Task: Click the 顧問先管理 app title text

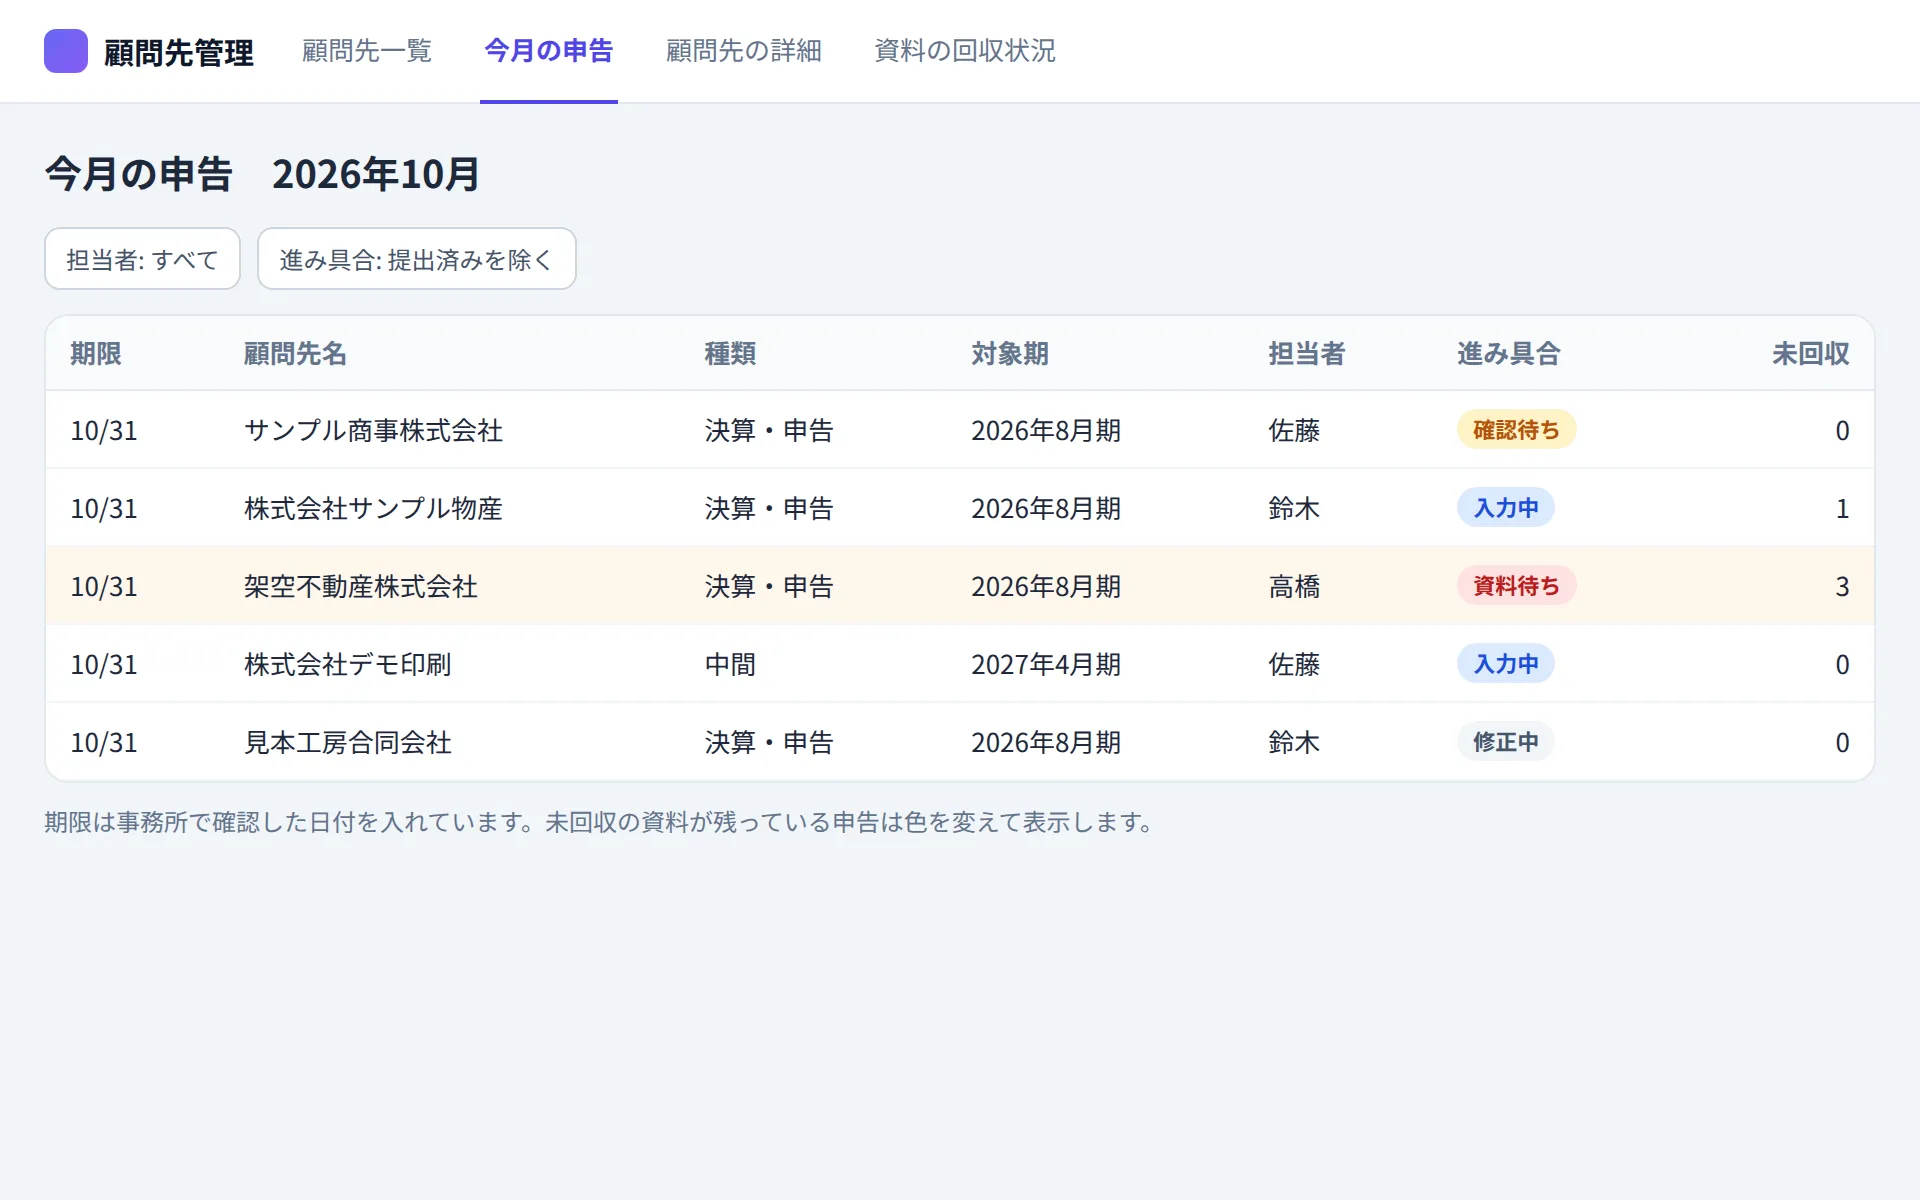Action: coord(179,52)
